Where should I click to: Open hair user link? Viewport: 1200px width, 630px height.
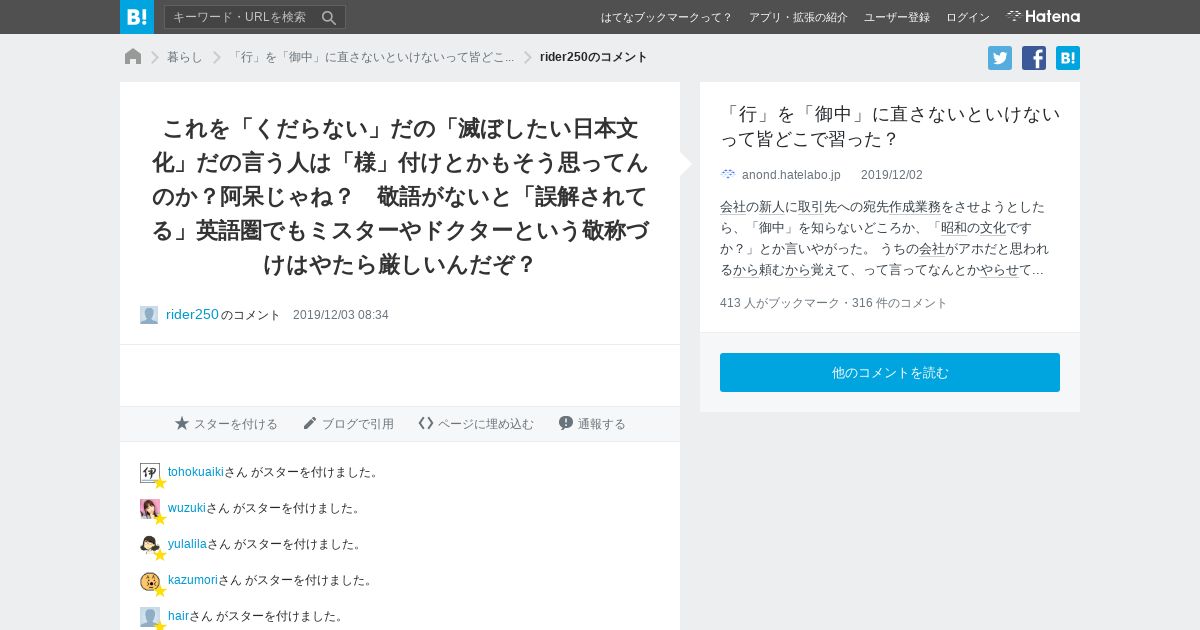pyautogui.click(x=178, y=616)
